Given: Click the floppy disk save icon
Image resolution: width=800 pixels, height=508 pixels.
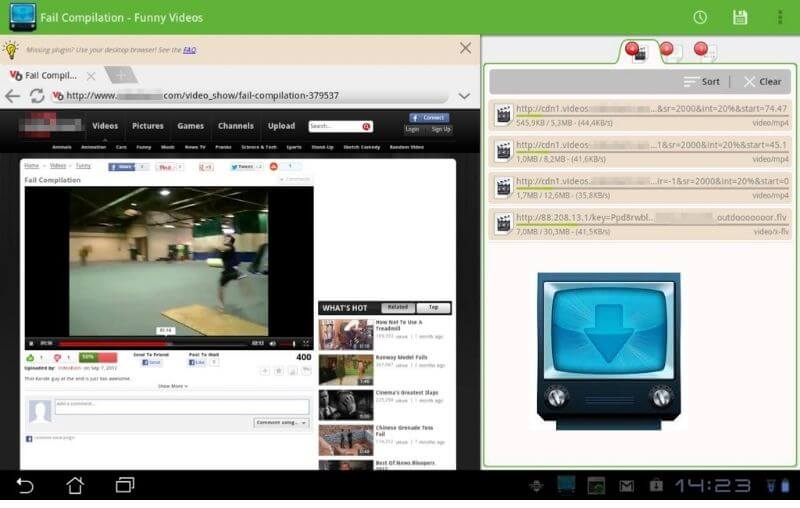Looking at the screenshot, I should pyautogui.click(x=740, y=17).
